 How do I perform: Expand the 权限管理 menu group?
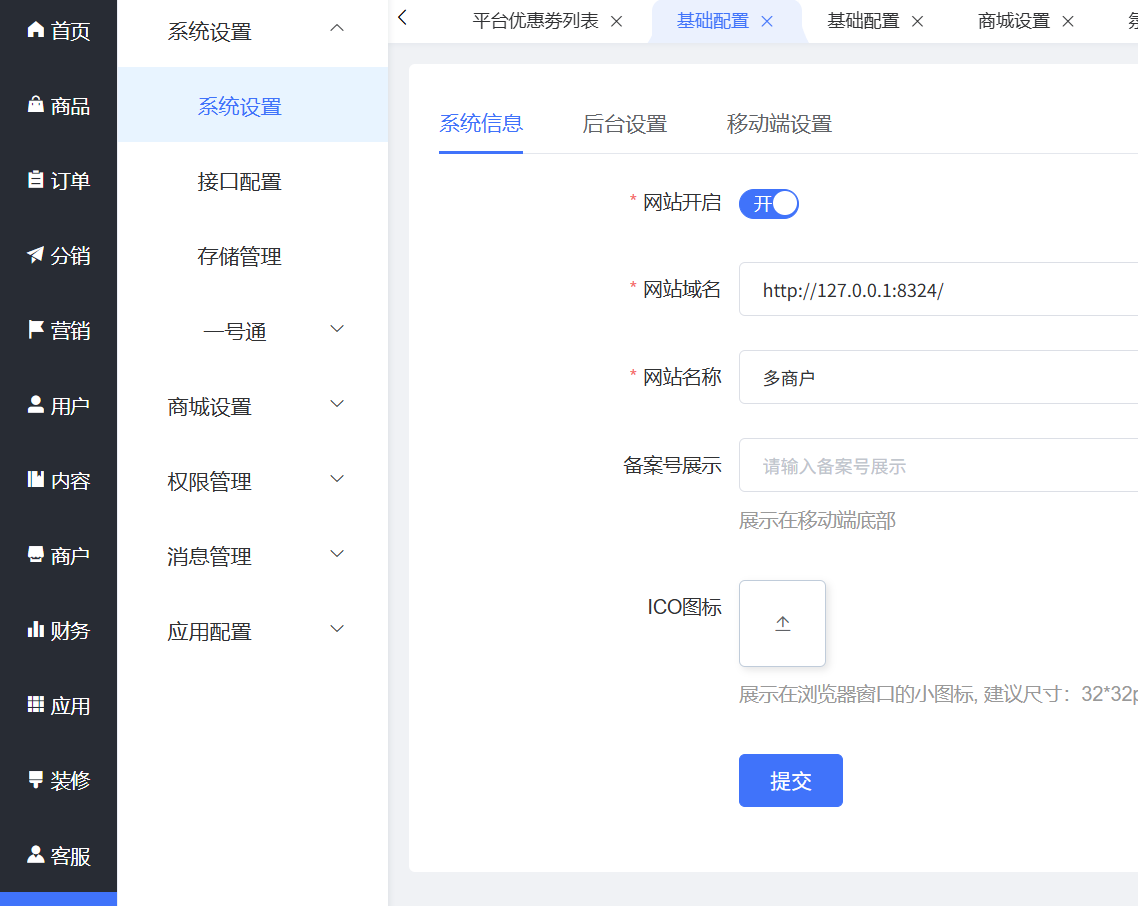[x=337, y=479]
